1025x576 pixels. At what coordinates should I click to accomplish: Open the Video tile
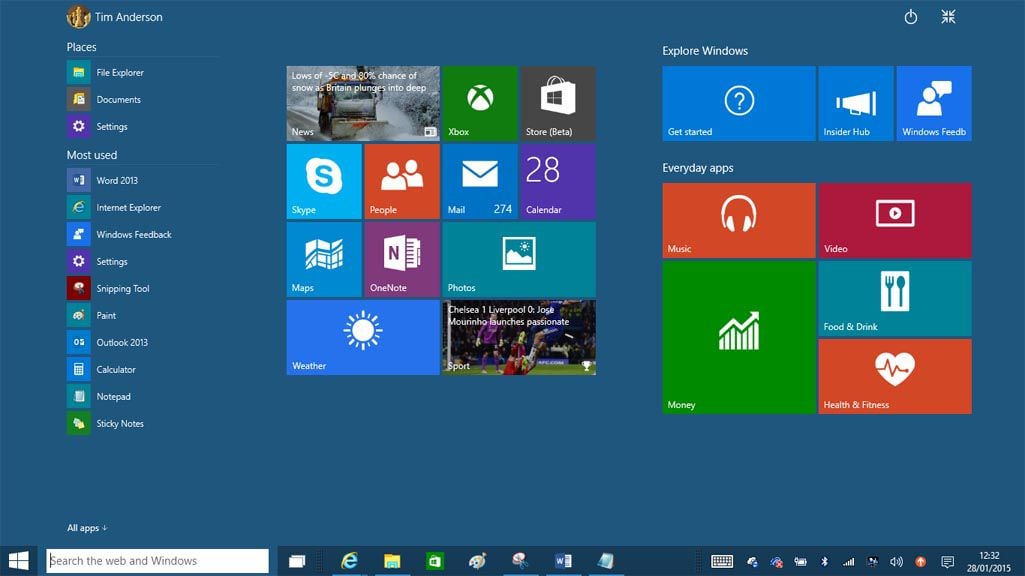895,220
